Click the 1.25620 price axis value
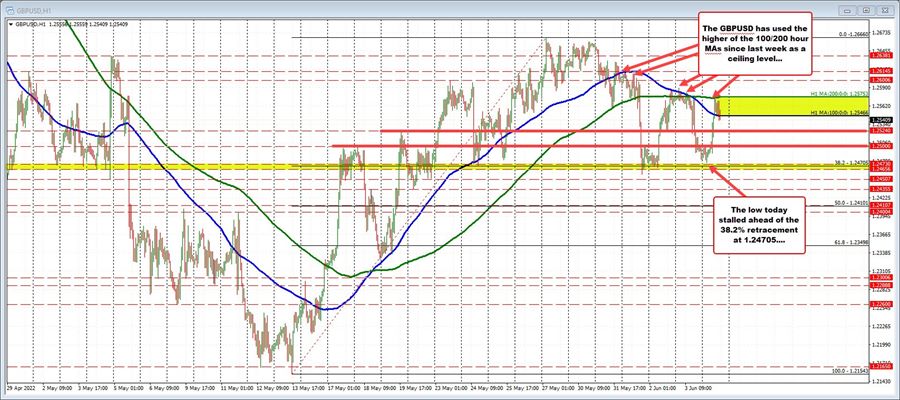This screenshot has width=900, height=400. pyautogui.click(x=882, y=106)
